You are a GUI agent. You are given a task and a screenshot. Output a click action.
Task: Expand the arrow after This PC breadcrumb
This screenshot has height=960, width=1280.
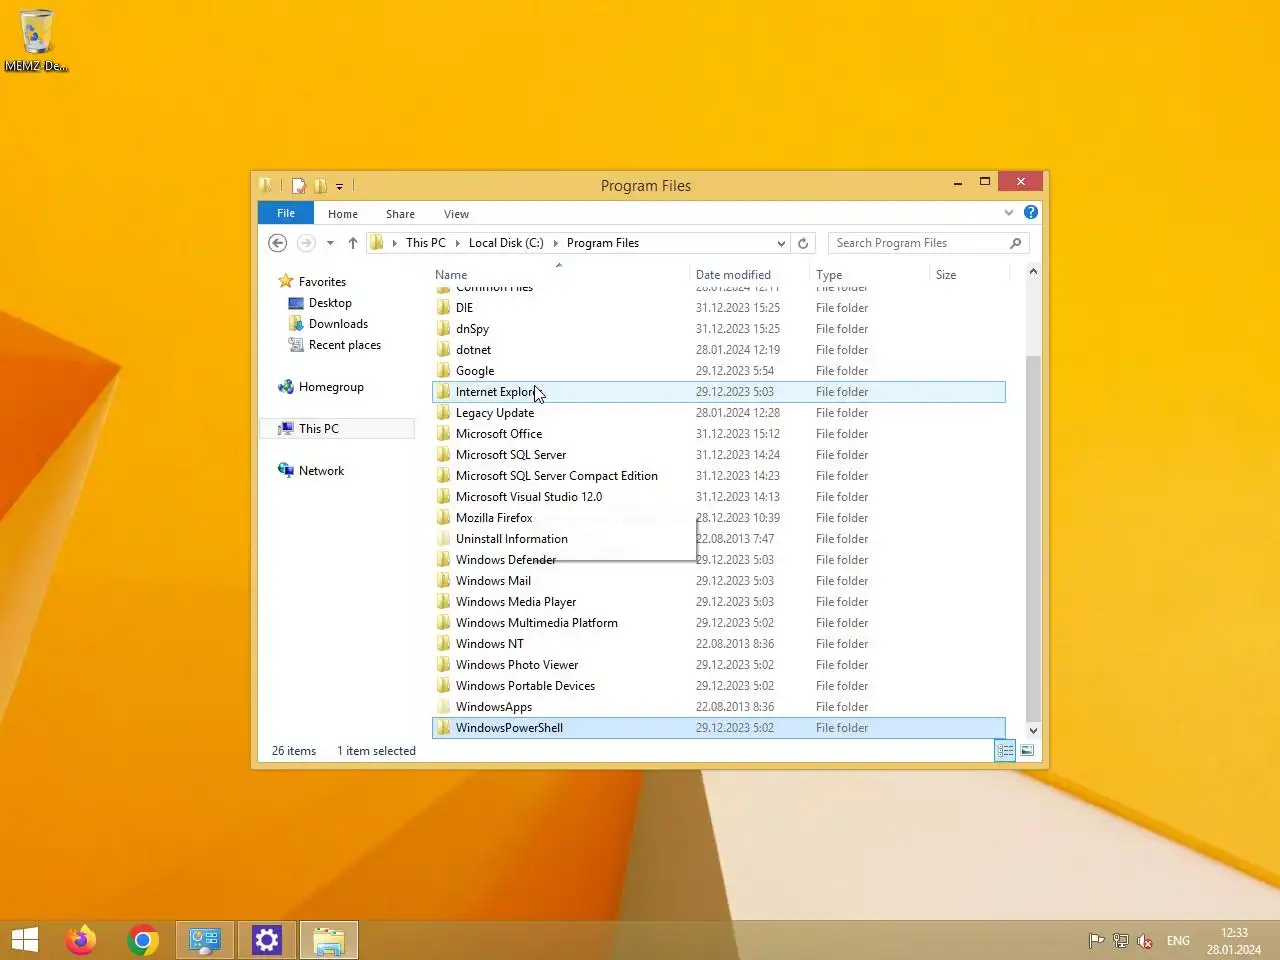click(458, 243)
